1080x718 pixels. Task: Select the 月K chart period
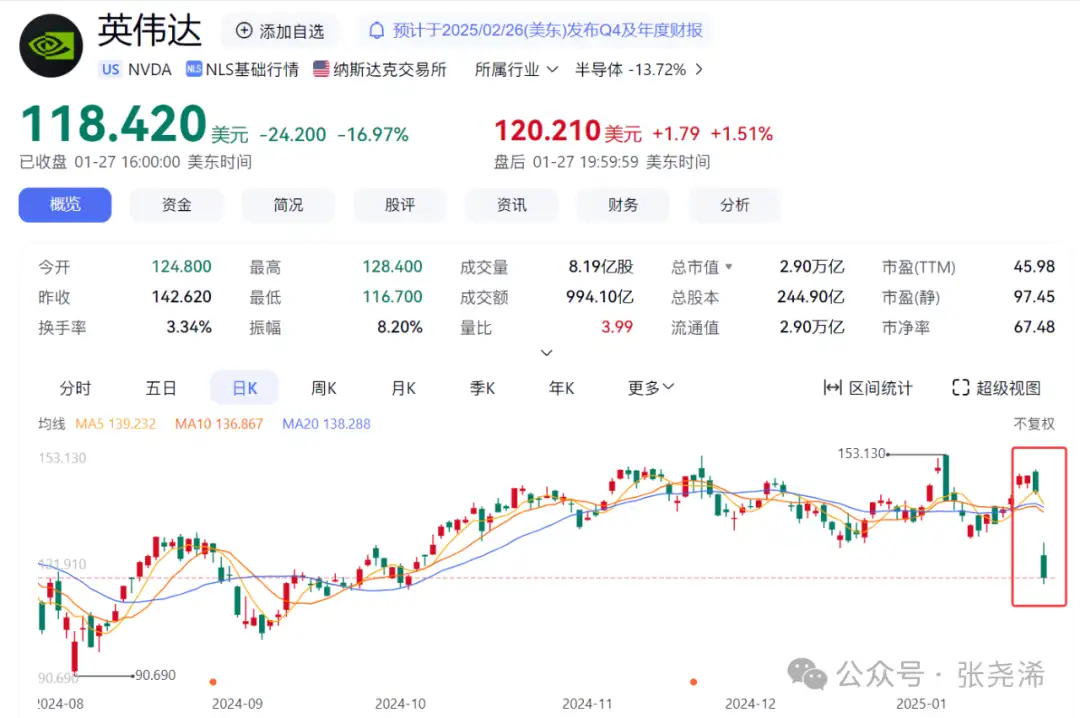[x=403, y=389]
